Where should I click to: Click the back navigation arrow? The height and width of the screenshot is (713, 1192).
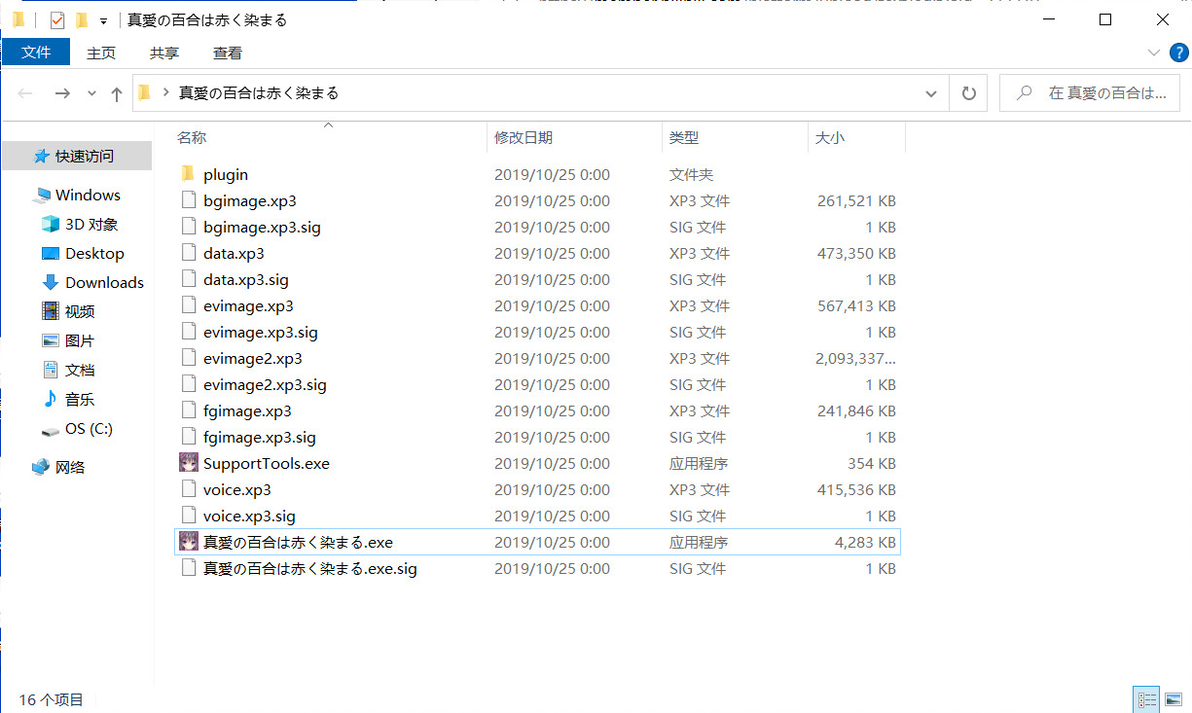(x=25, y=93)
